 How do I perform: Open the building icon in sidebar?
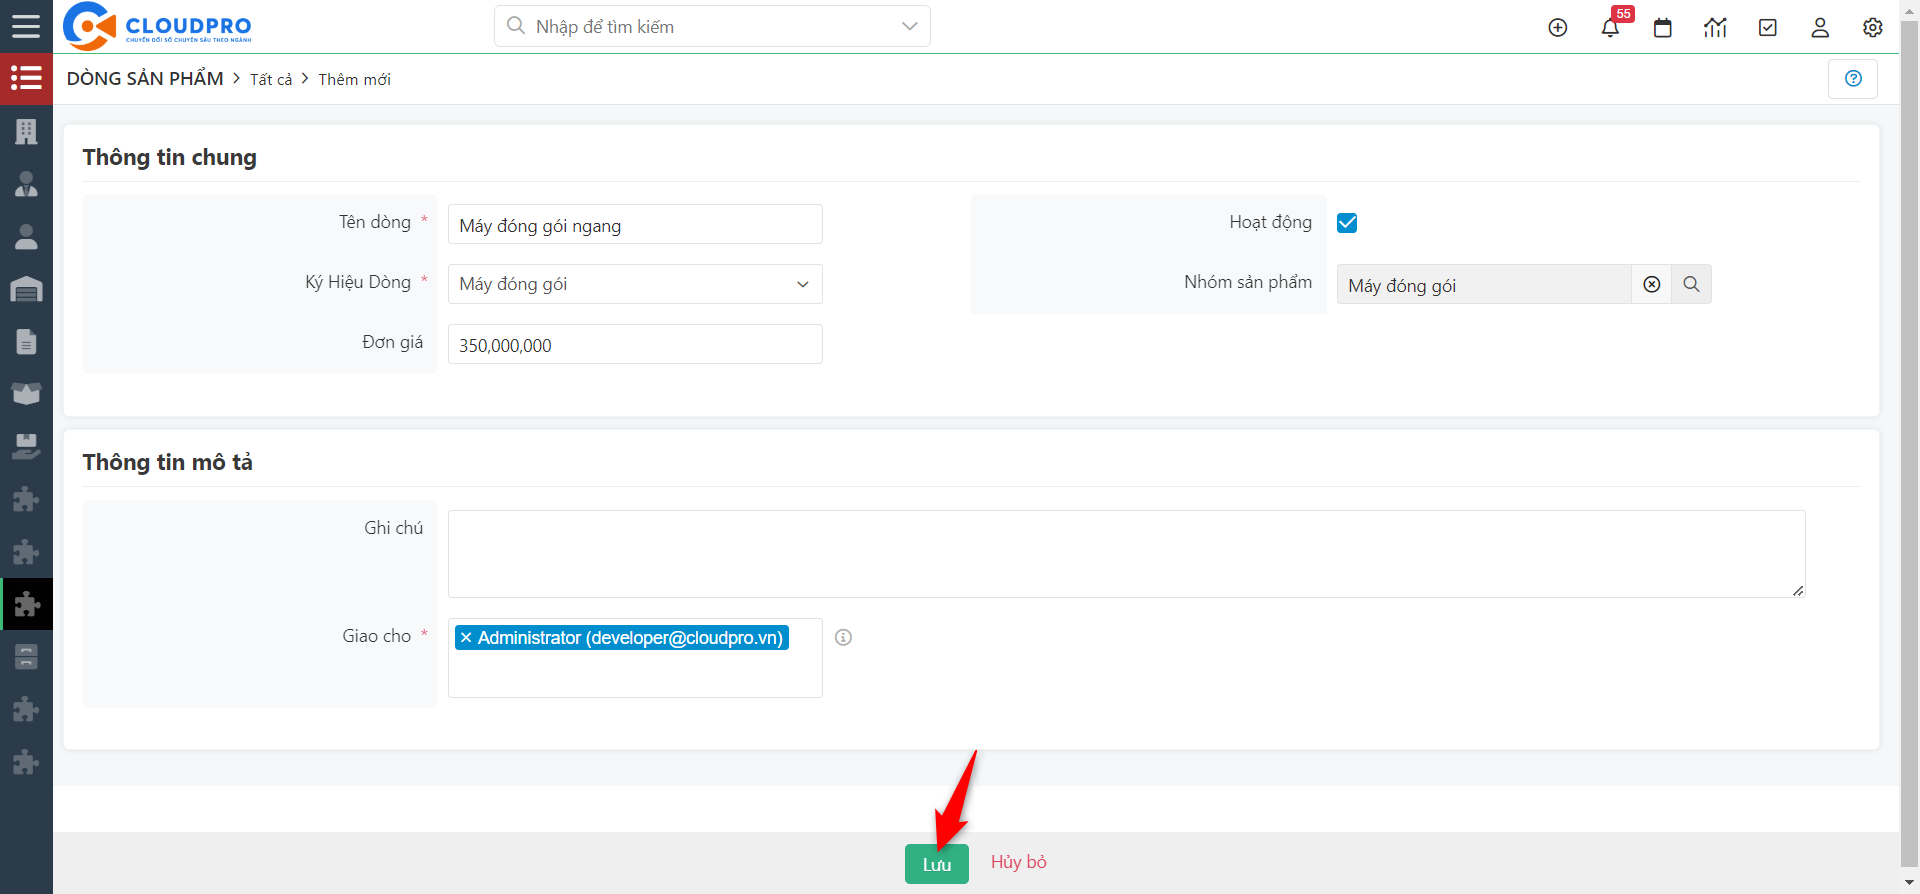tap(26, 131)
